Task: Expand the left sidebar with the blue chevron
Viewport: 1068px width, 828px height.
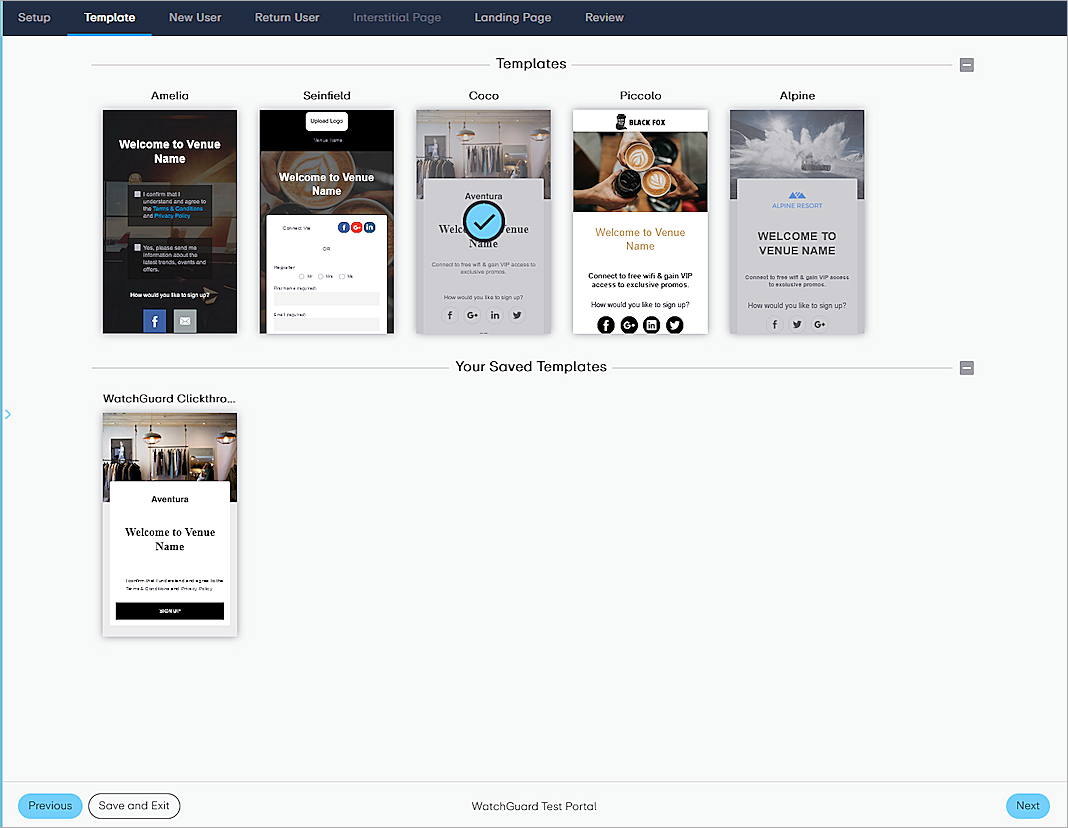Action: pos(7,413)
